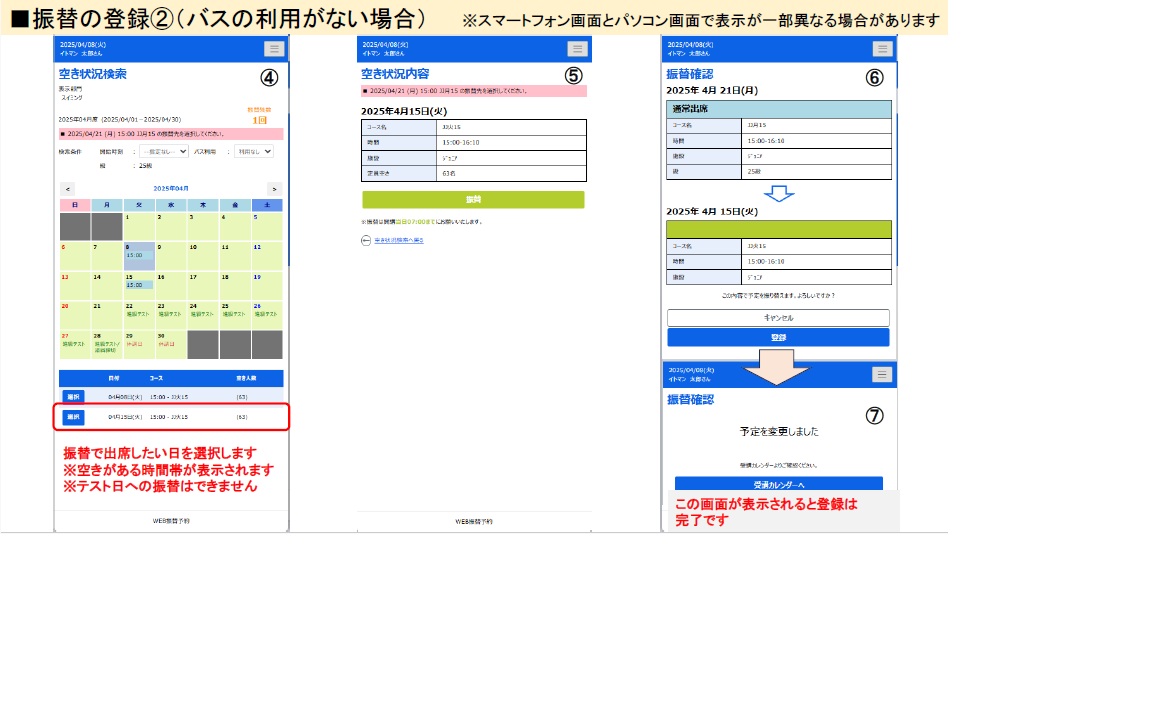1172x724 pixels.
Task: Click the back arrow circle icon in screen ⑤
Action: coord(366,241)
